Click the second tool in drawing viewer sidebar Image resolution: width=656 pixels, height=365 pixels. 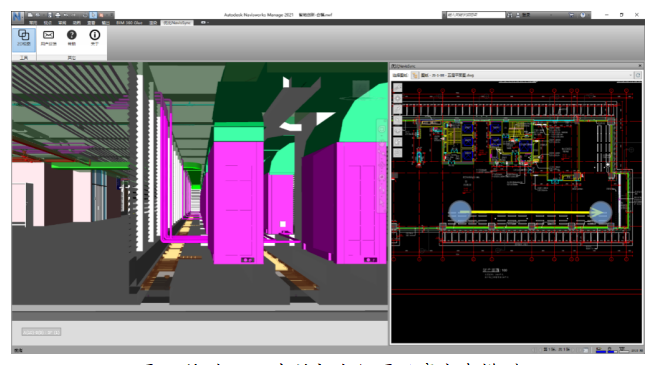[397, 98]
